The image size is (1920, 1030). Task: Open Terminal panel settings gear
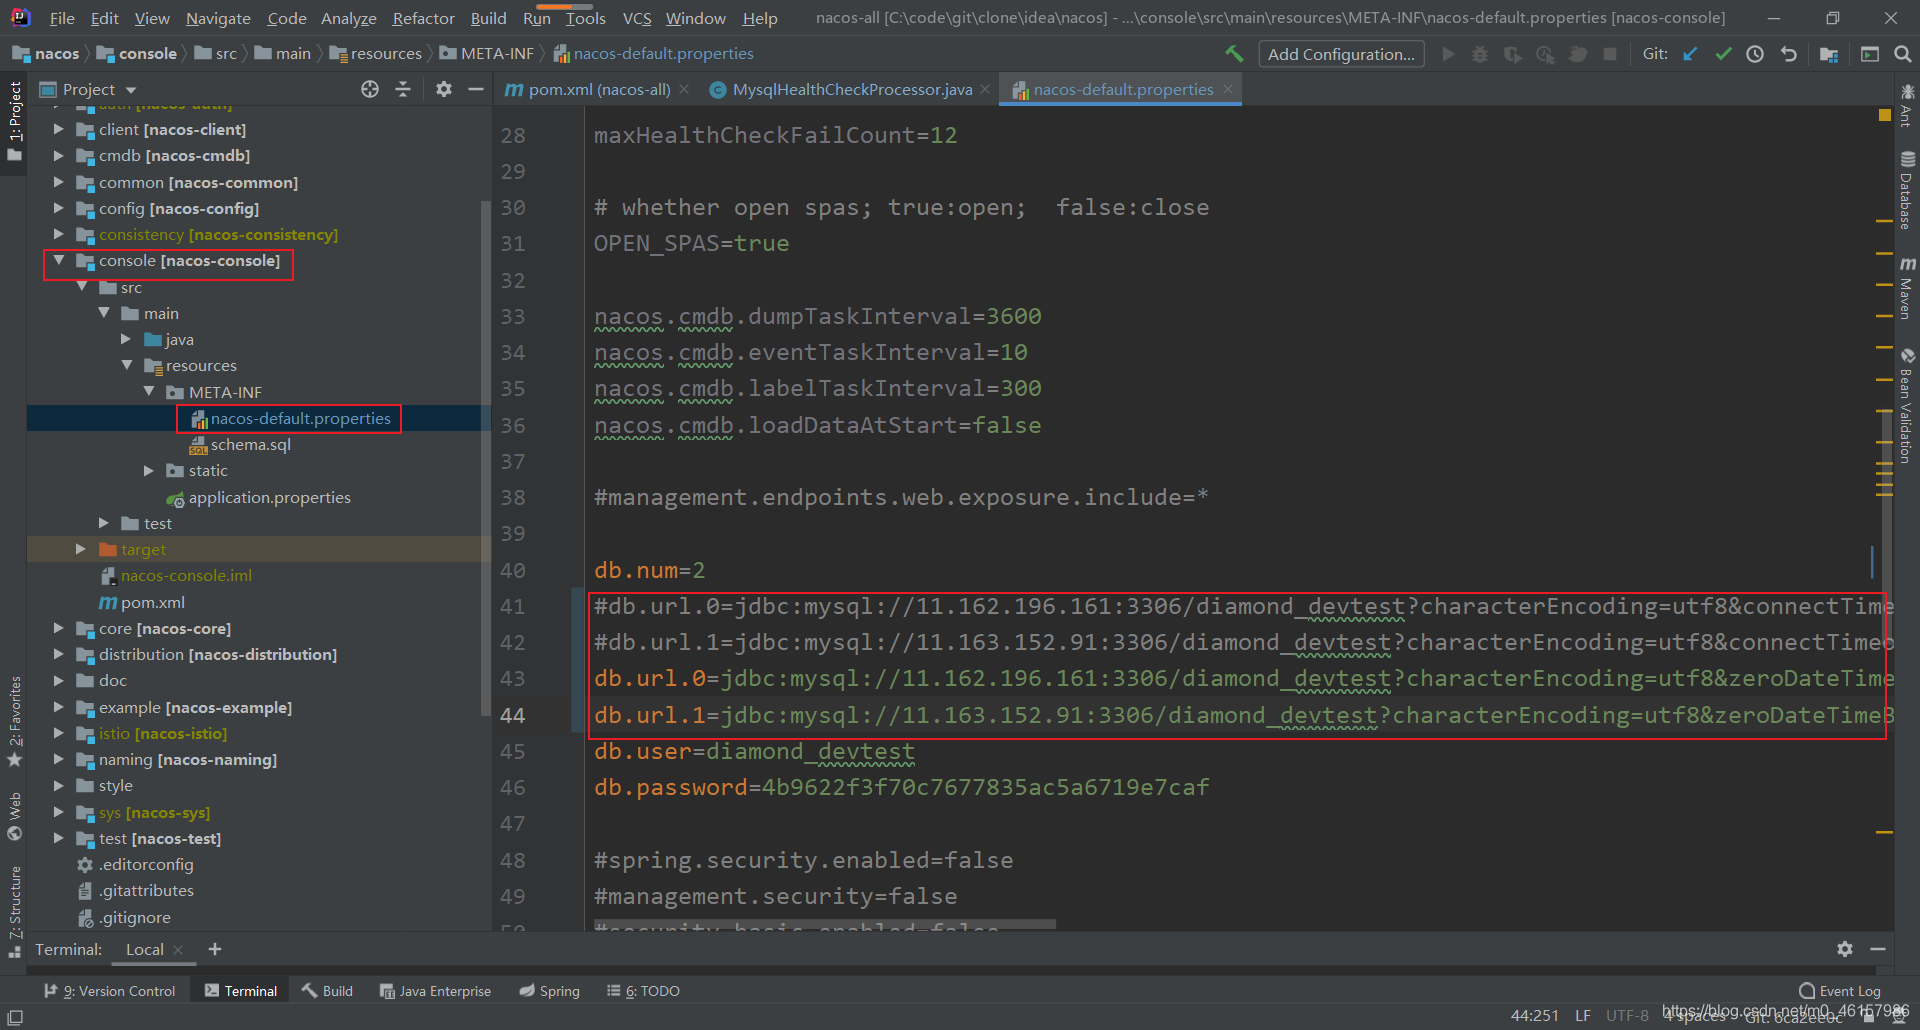click(1845, 949)
